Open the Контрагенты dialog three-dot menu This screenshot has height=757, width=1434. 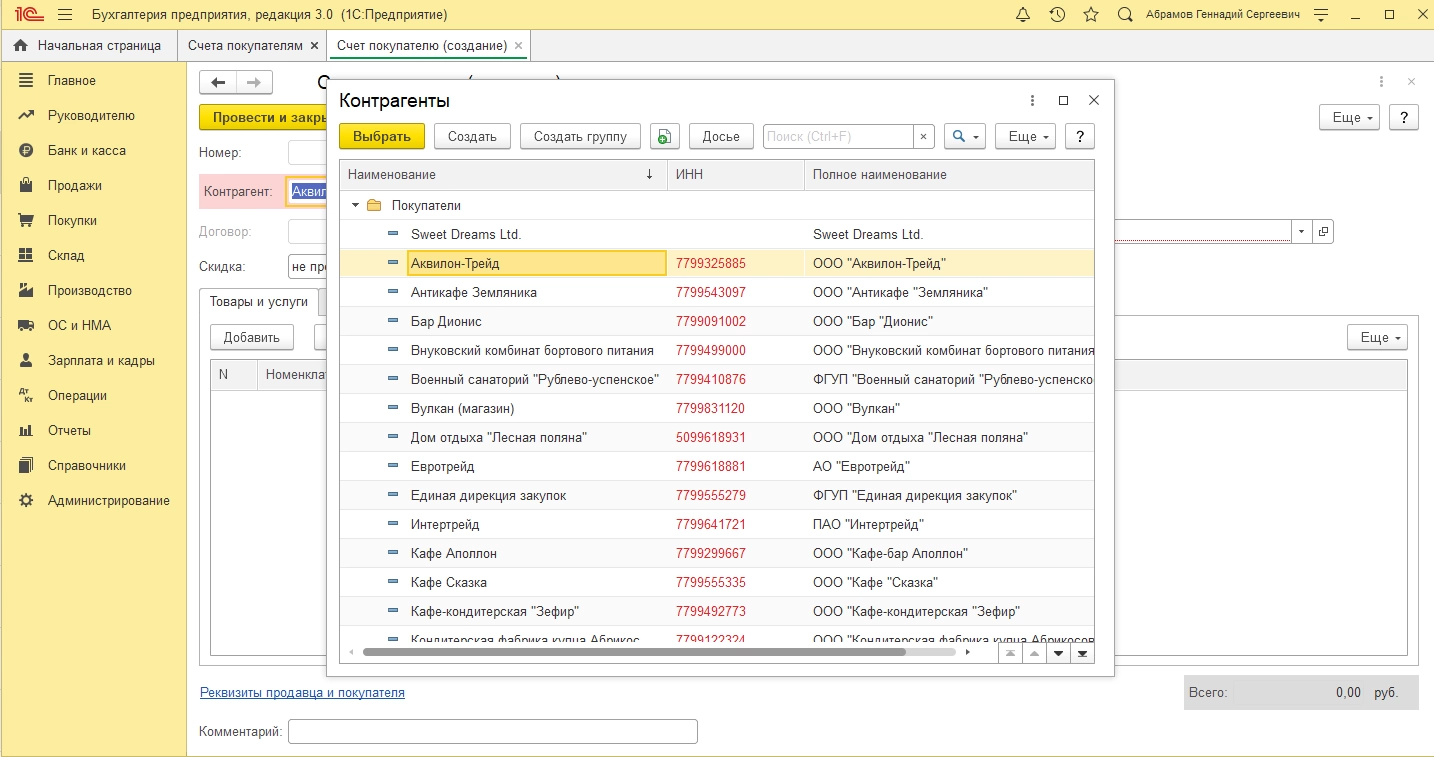(x=1032, y=100)
